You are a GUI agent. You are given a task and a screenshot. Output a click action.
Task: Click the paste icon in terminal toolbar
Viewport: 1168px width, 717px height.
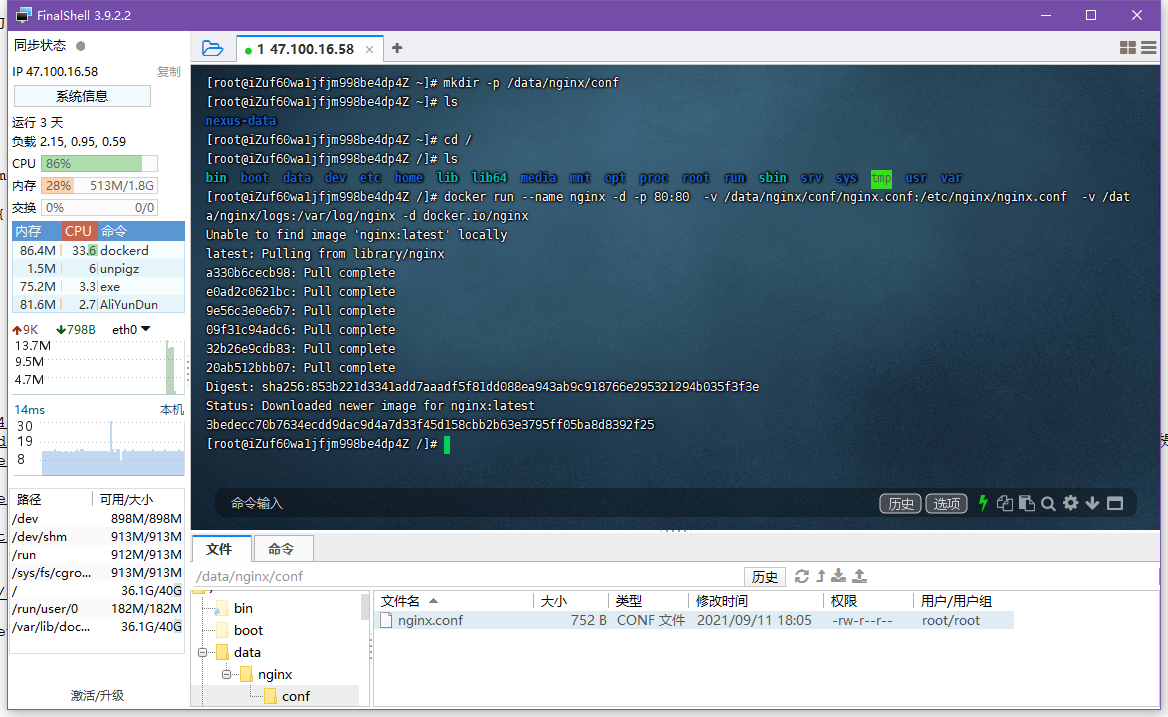pyautogui.click(x=1026, y=503)
